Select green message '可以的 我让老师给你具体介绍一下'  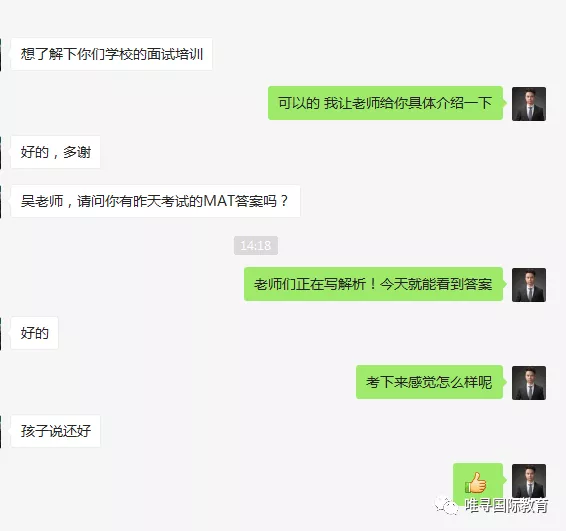click(x=386, y=103)
